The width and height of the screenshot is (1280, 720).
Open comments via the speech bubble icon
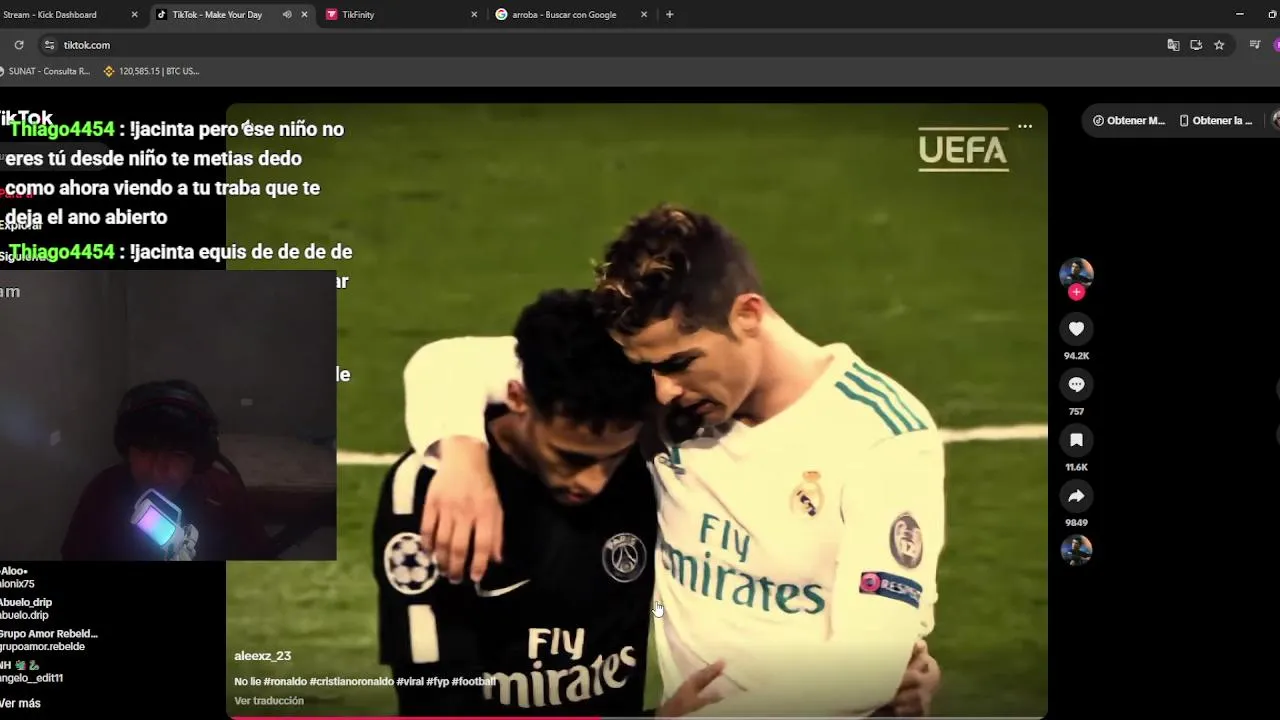(x=1076, y=384)
